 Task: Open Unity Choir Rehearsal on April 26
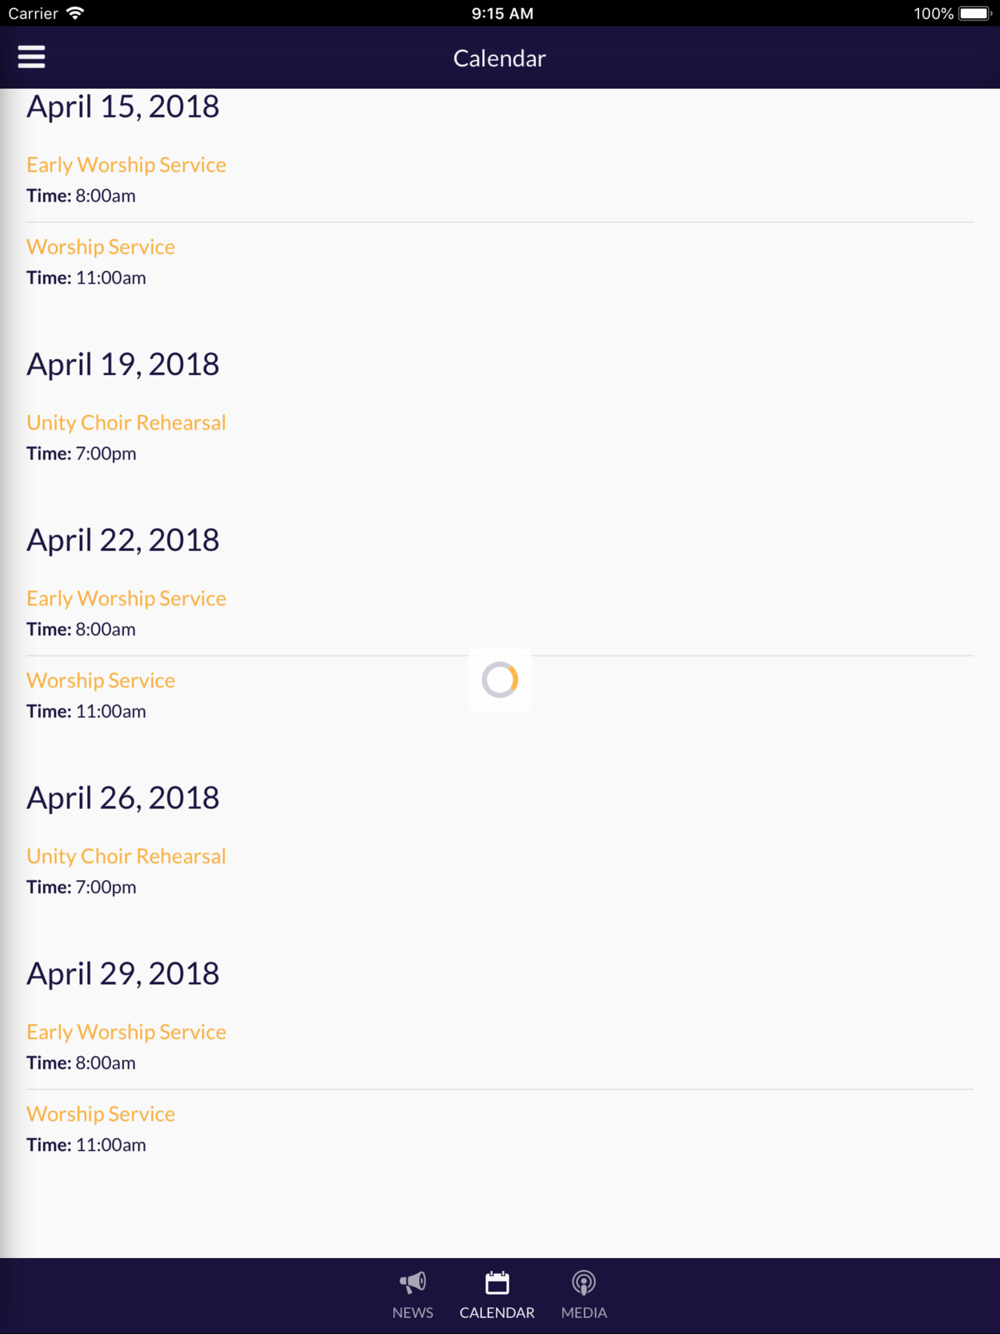point(126,857)
